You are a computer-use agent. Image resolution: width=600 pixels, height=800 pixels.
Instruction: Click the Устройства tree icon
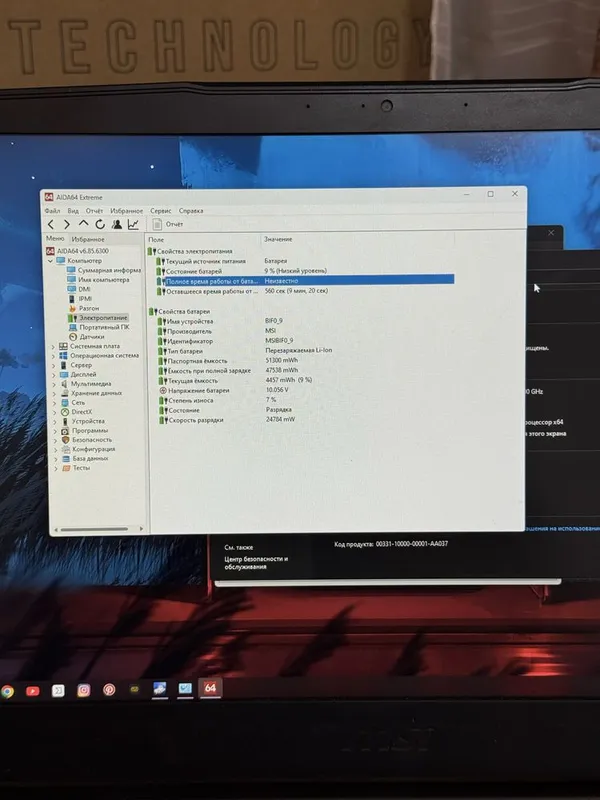pyautogui.click(x=65, y=421)
